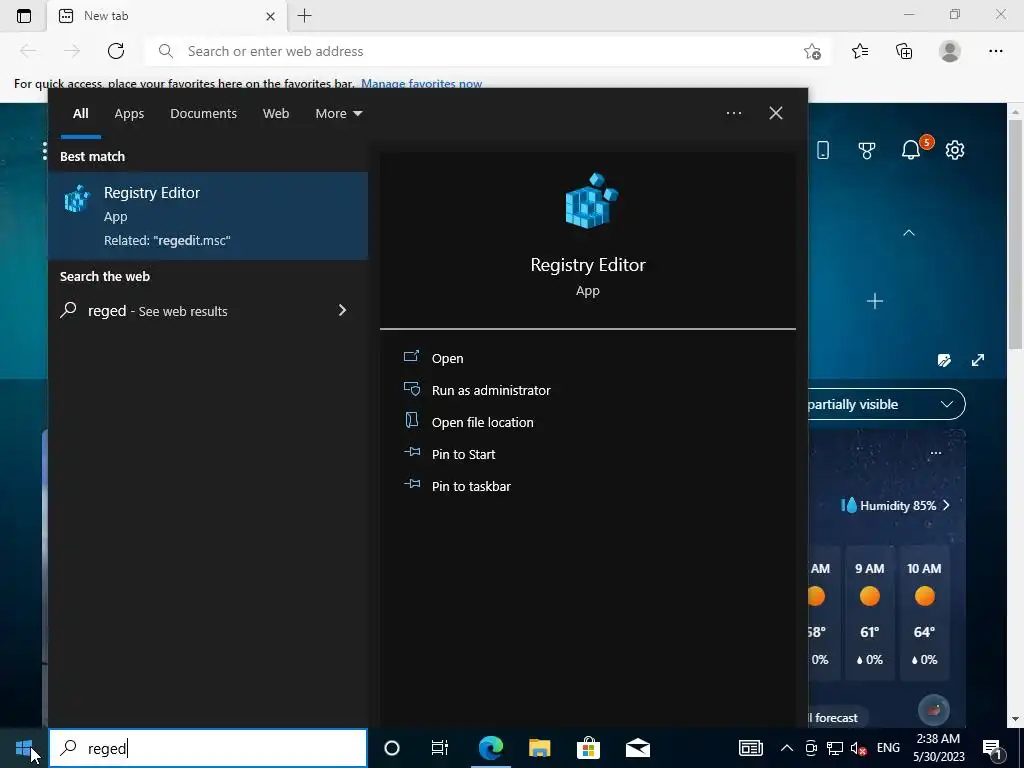Open Task View on taskbar
The width and height of the screenshot is (1024, 768).
pos(440,748)
